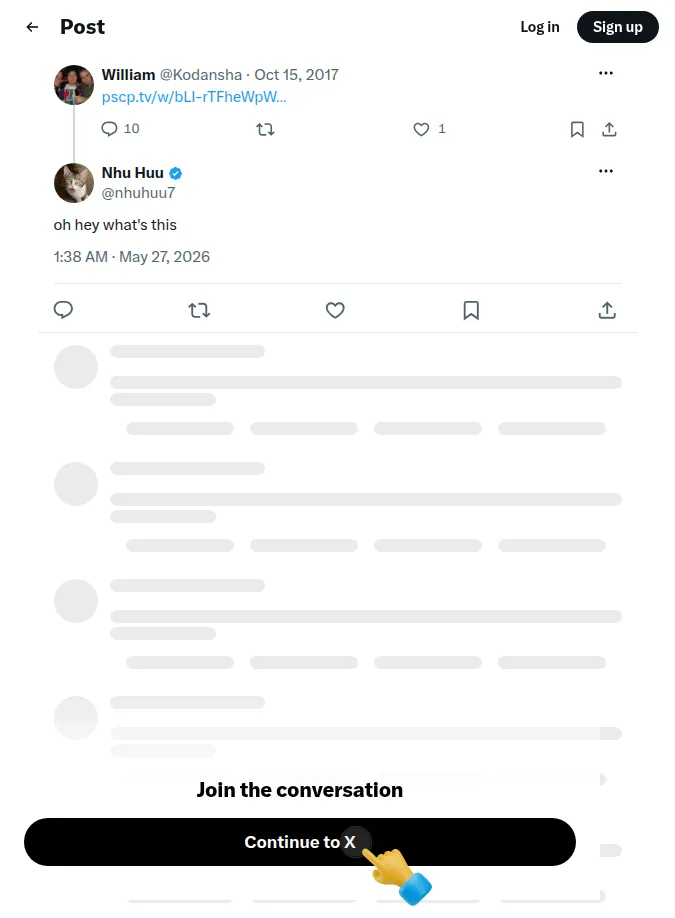Screen dimensions: 675x918
Task: Reply to Nhu Huu's post
Action: [x=63, y=310]
